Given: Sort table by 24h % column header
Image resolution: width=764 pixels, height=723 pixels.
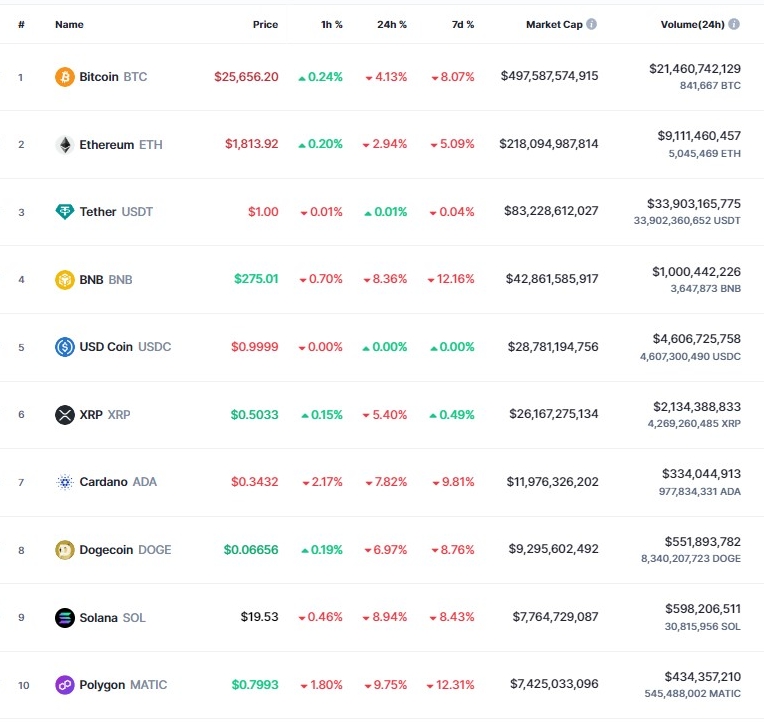Looking at the screenshot, I should [x=392, y=24].
